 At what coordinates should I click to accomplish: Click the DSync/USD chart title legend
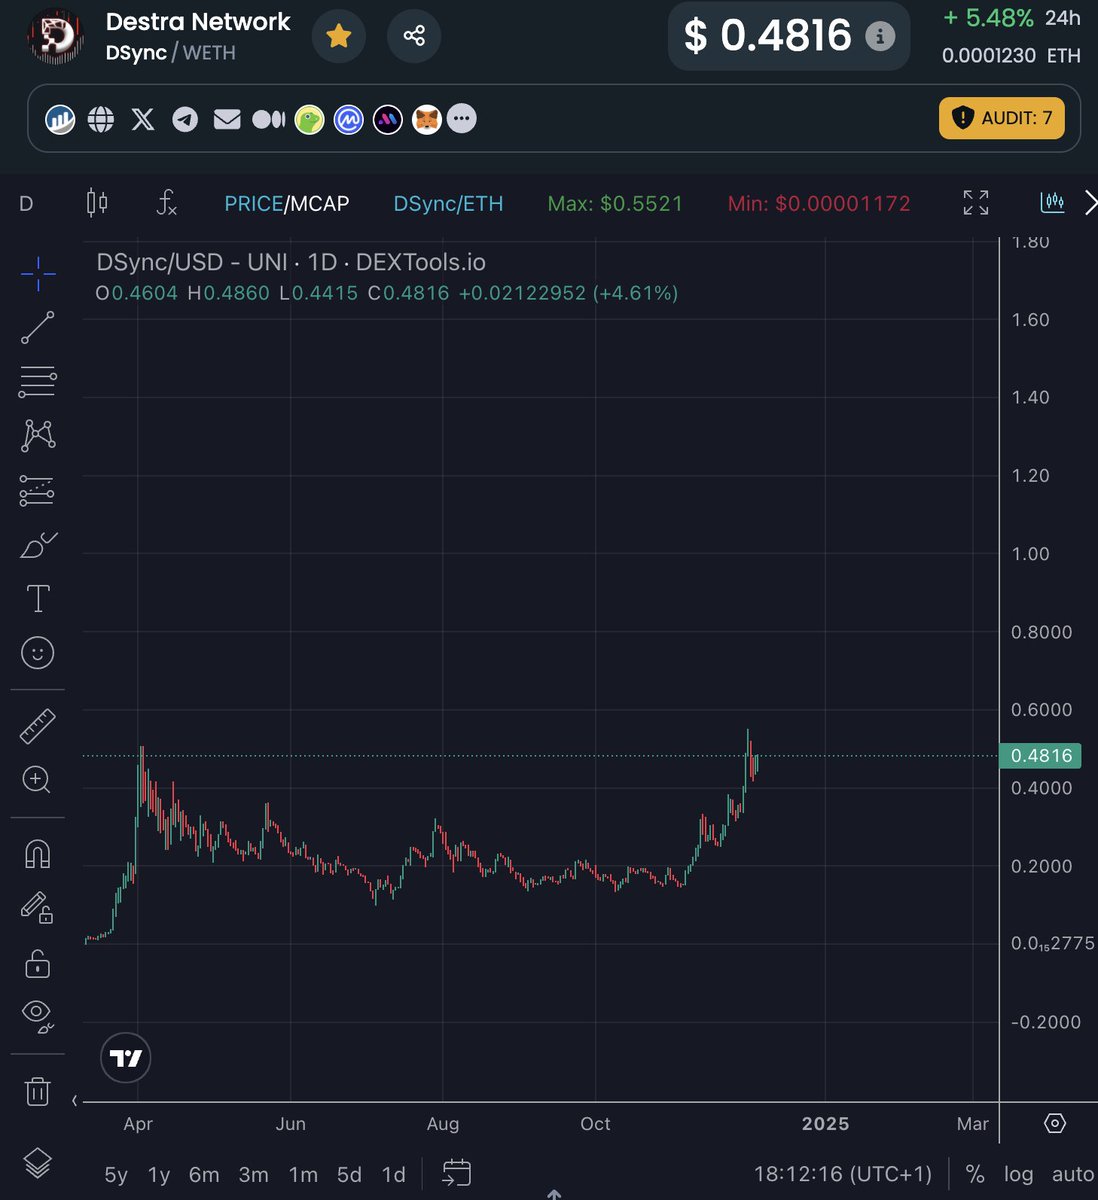point(291,263)
